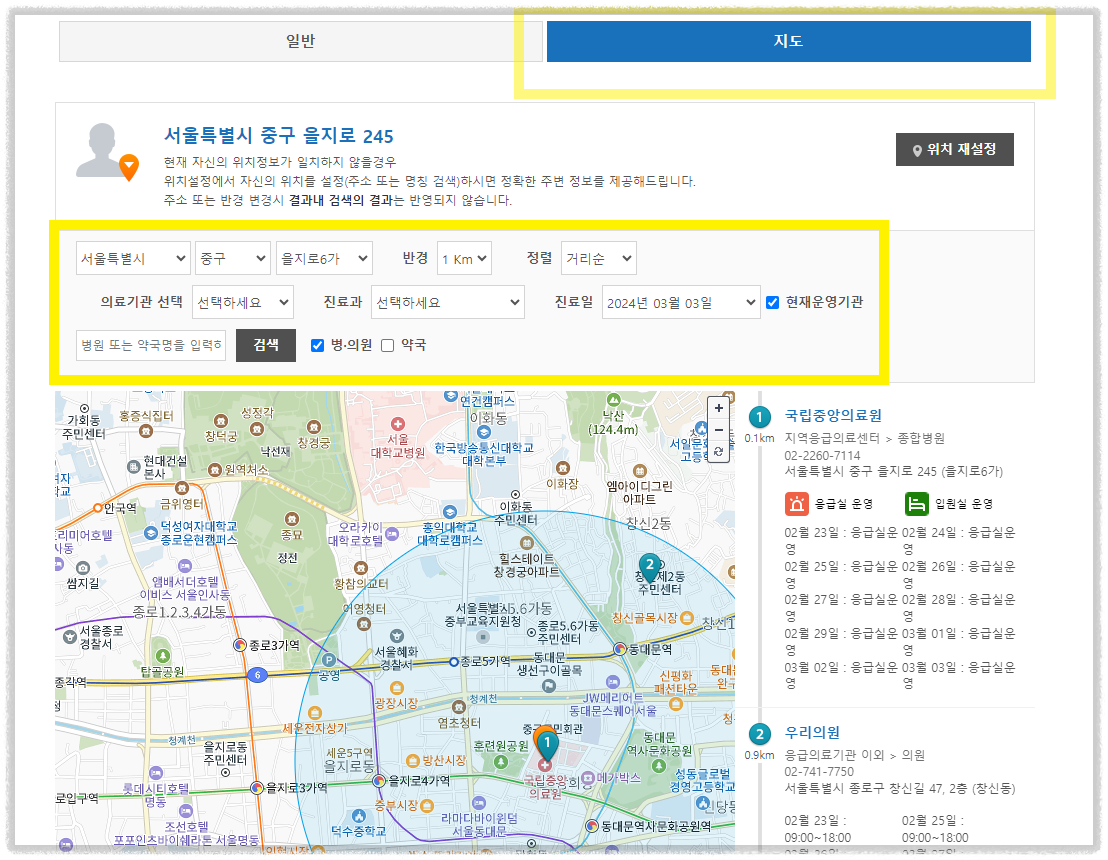Click route 6 badge on the map
The height and width of the screenshot is (860, 1108).
(x=257, y=675)
